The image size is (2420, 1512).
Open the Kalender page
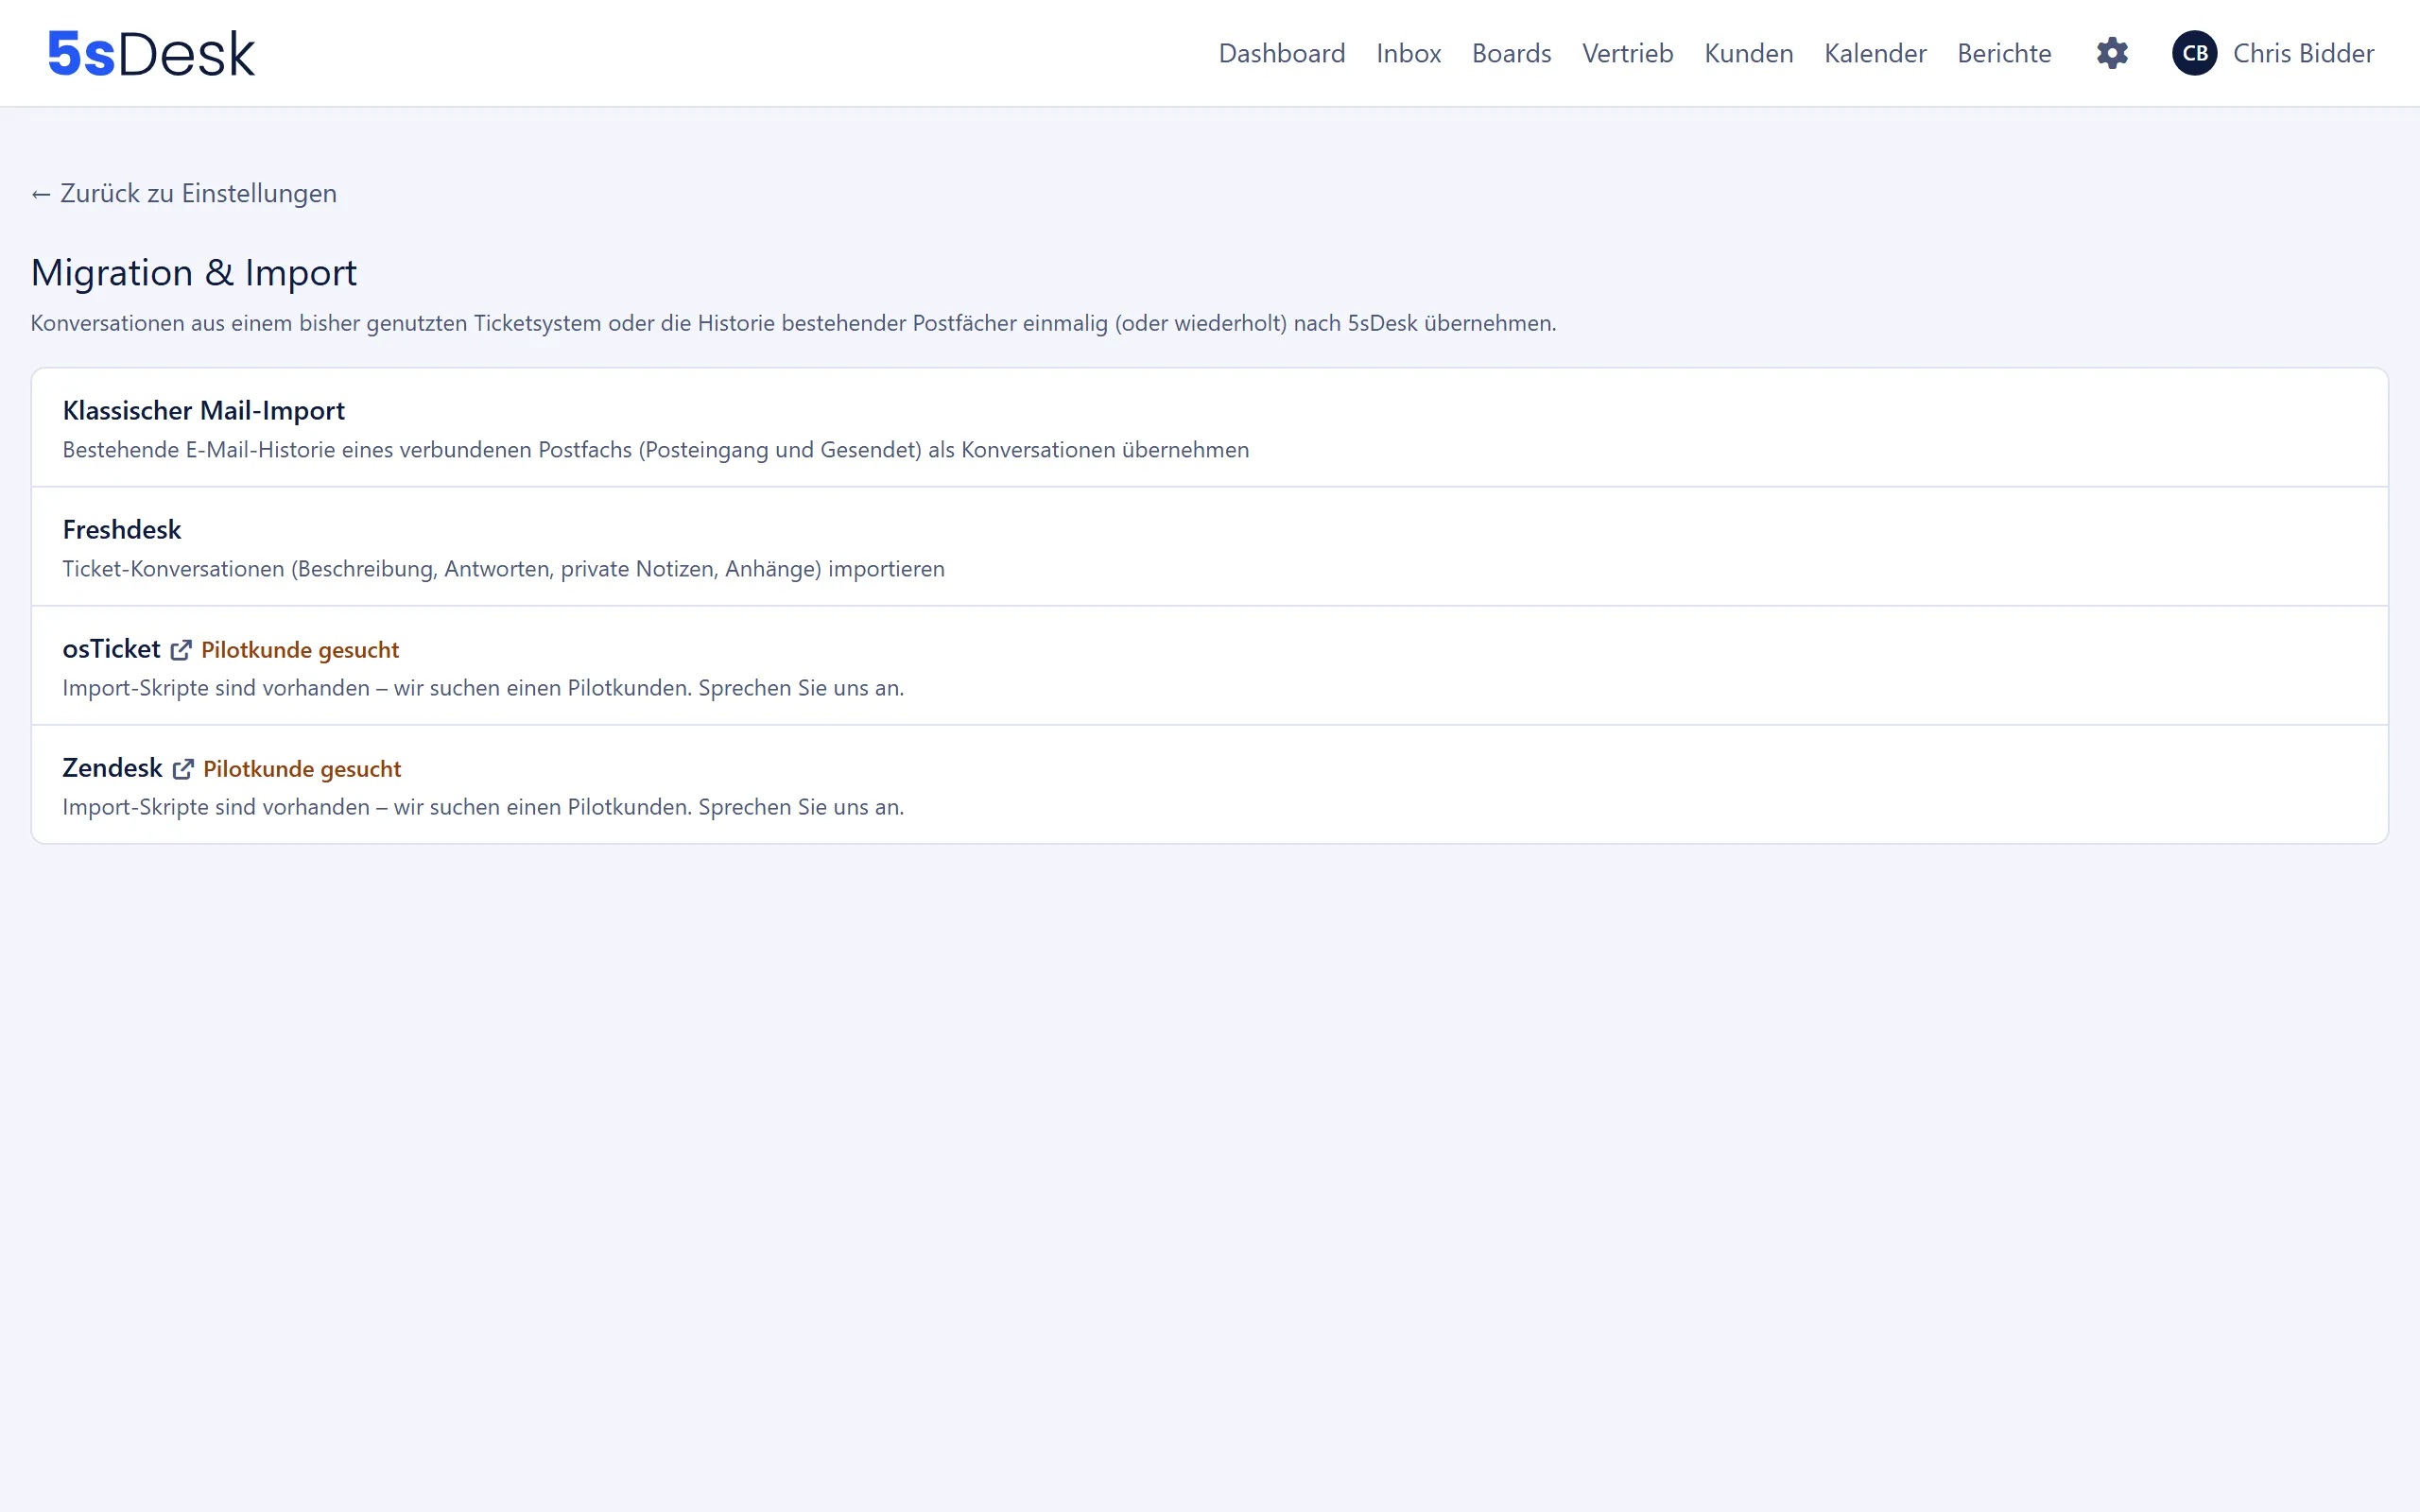pyautogui.click(x=1875, y=53)
